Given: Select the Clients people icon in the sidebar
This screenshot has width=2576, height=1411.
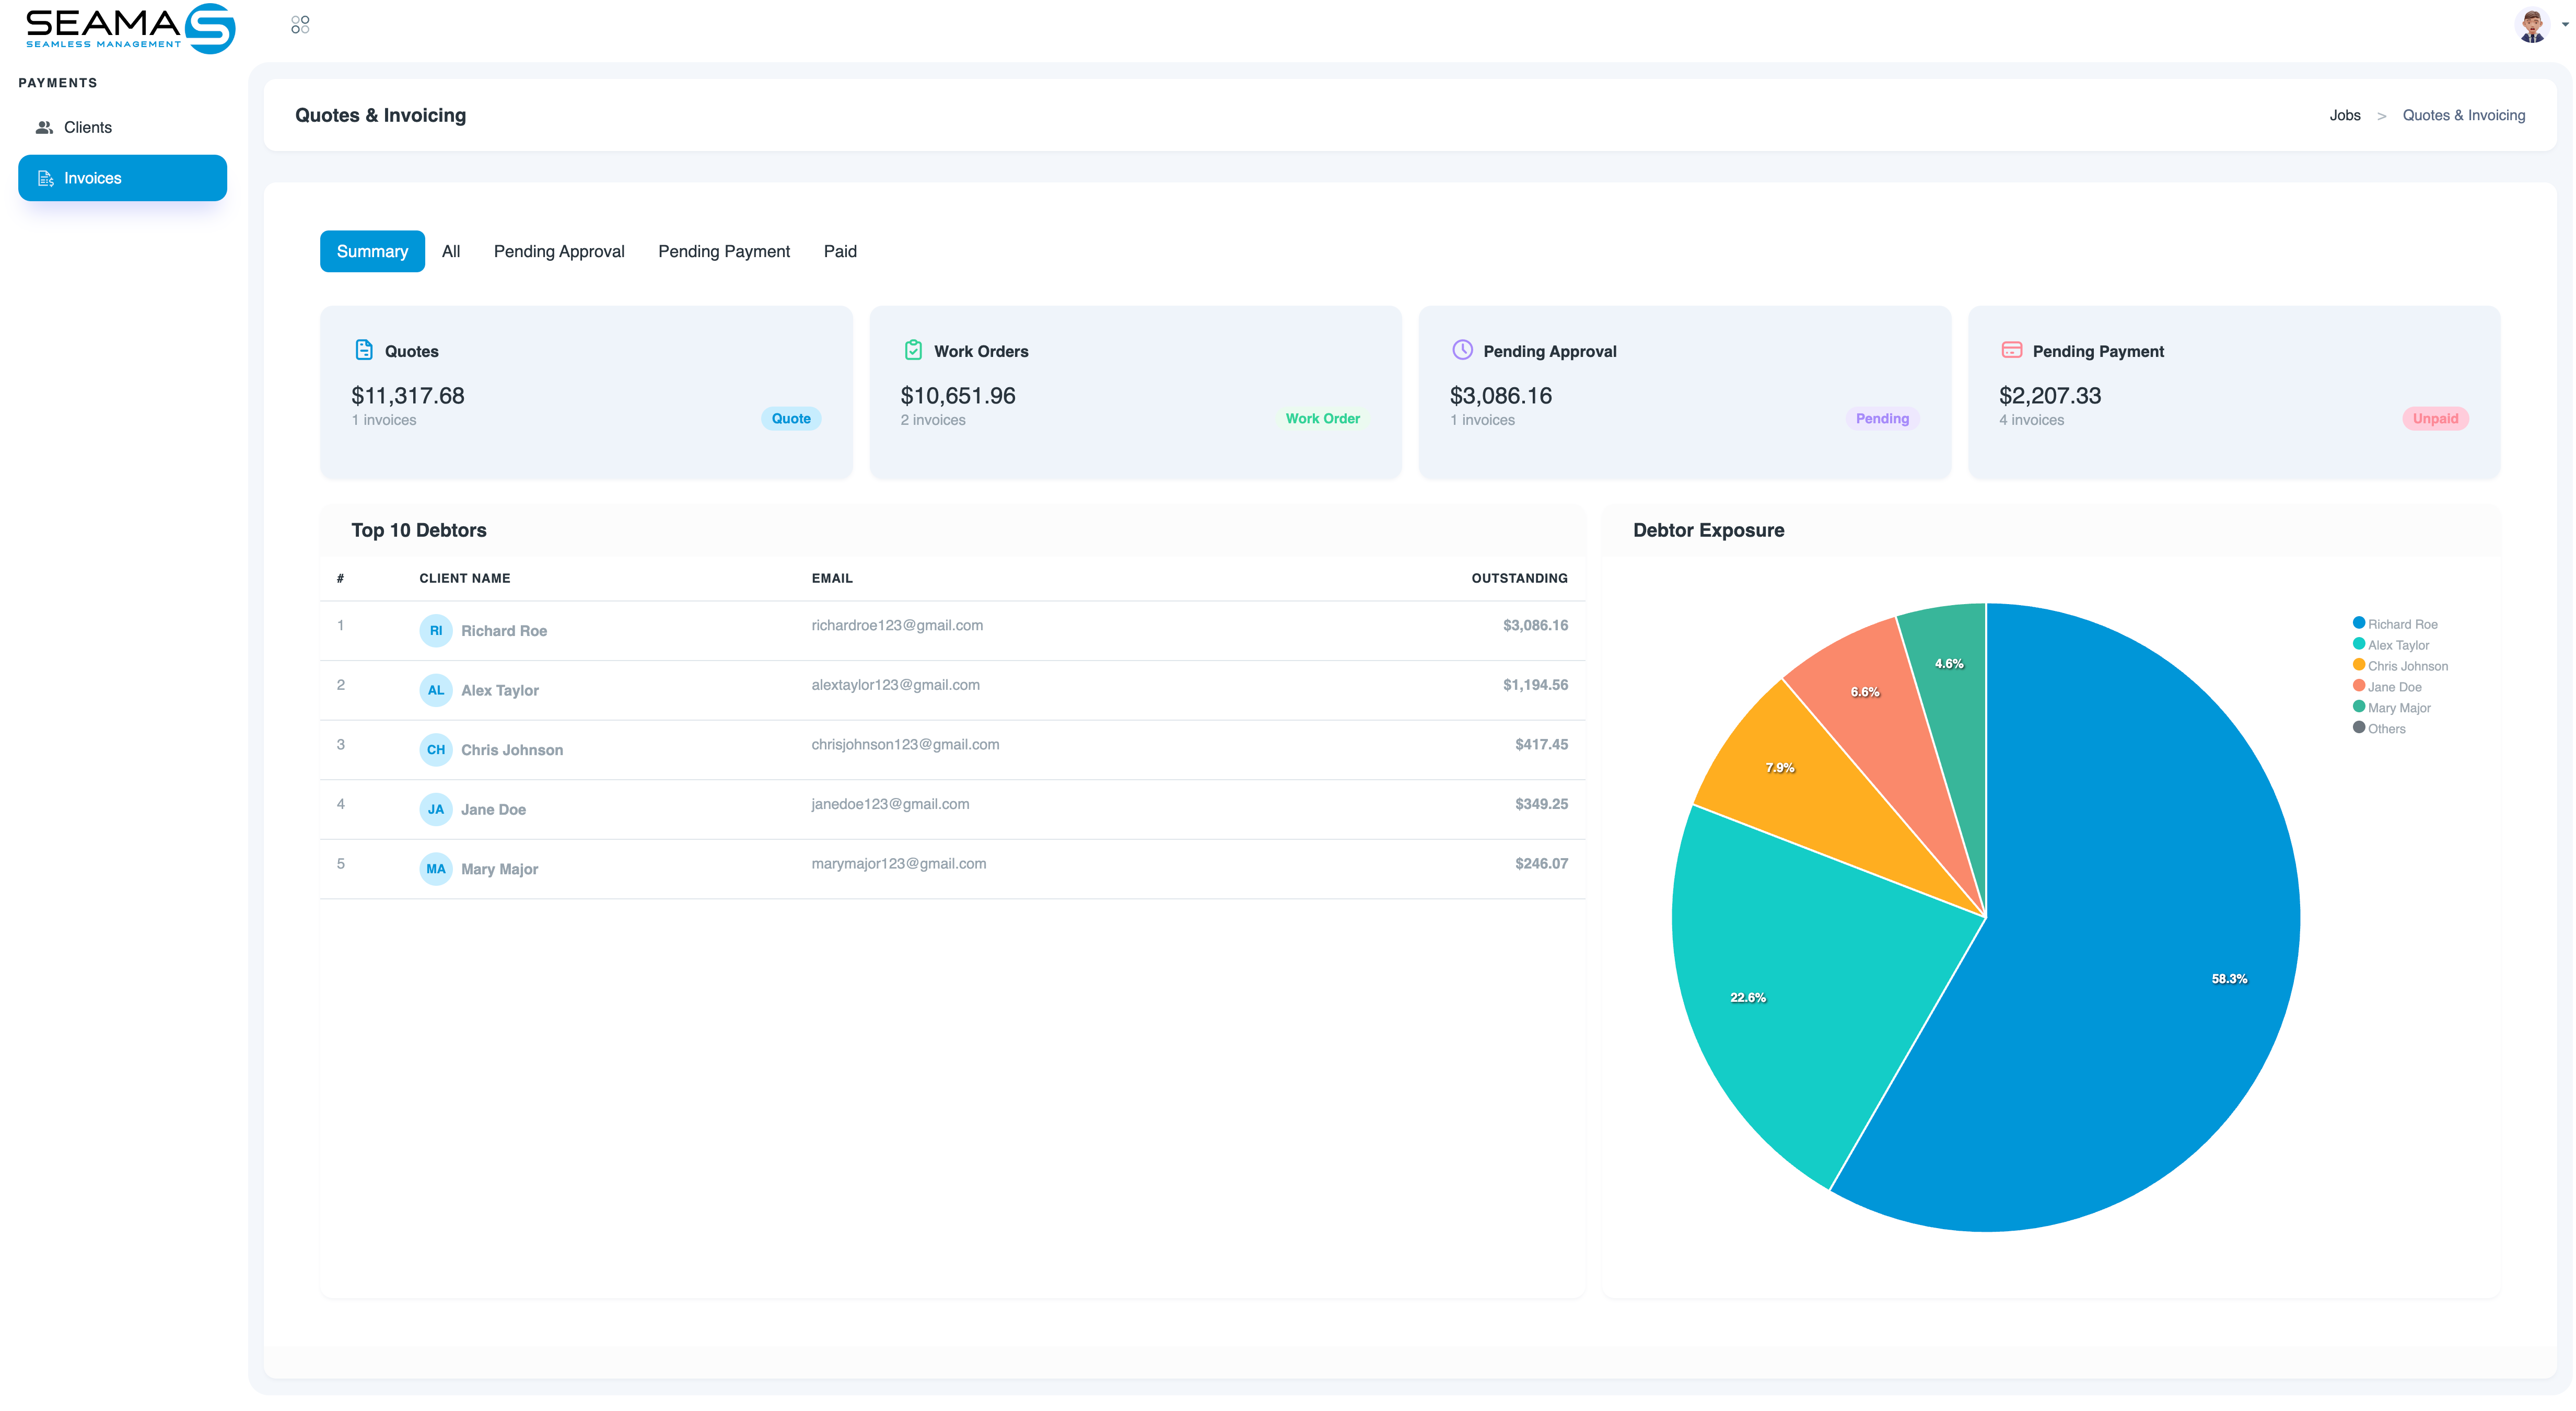Looking at the screenshot, I should pyautogui.click(x=44, y=127).
